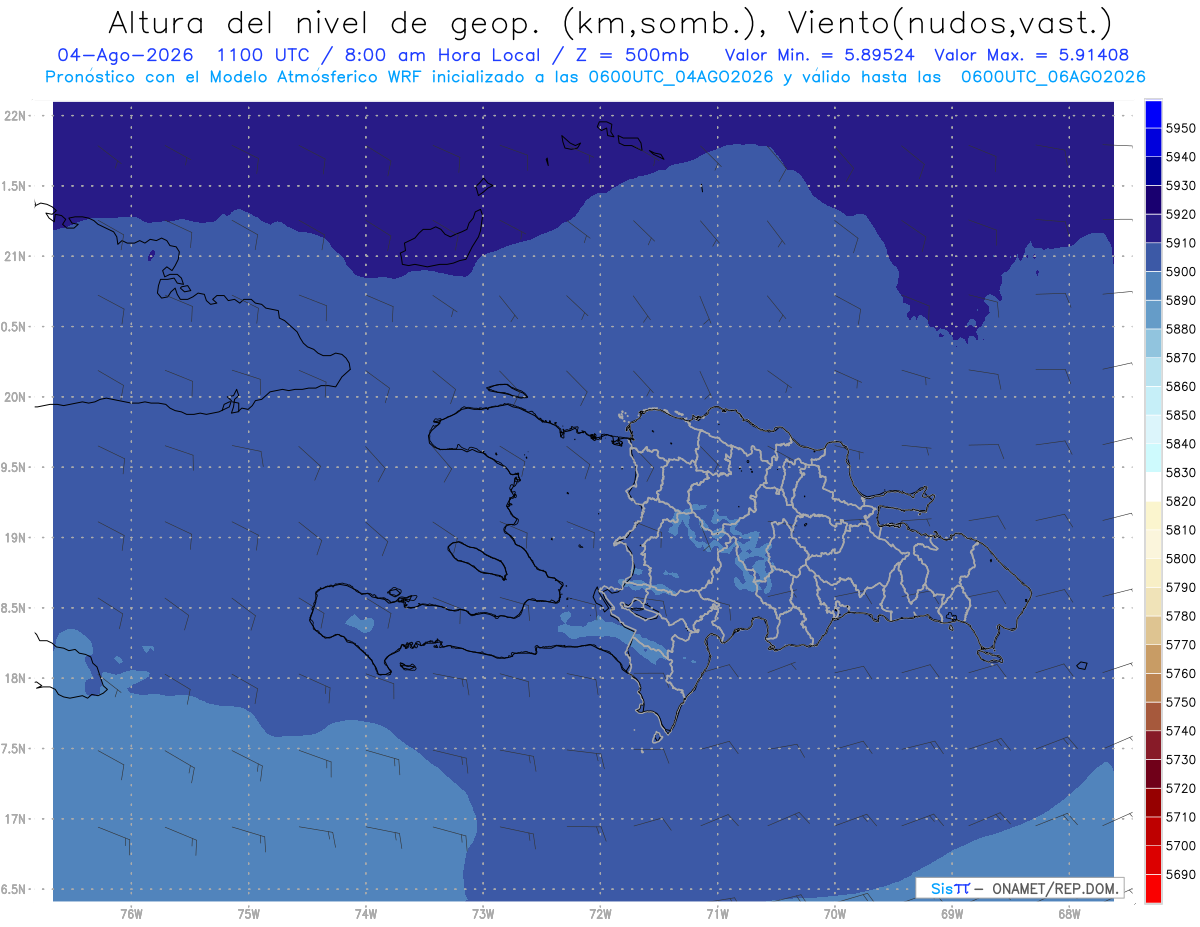This screenshot has height=927, width=1200.
Task: Click the 73W longitude axis label
Action: point(483,913)
